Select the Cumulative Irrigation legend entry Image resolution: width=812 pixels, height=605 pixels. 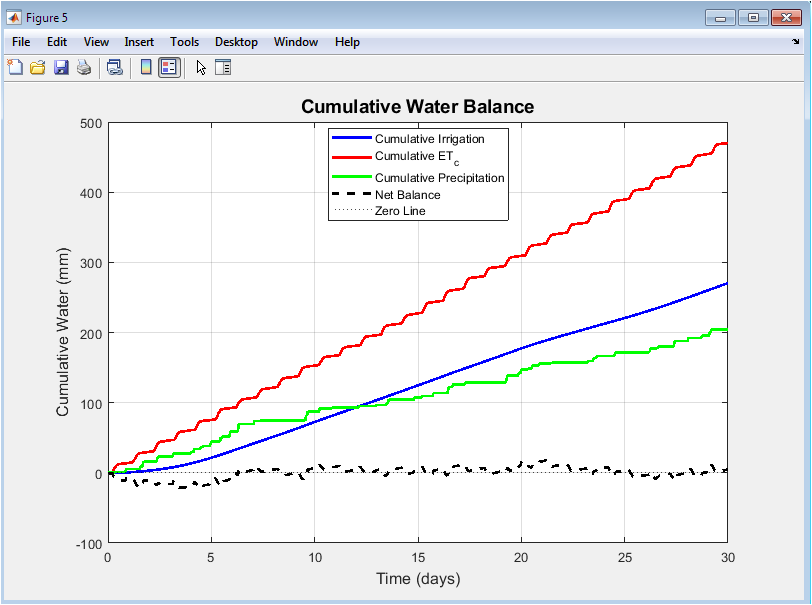pyautogui.click(x=429, y=139)
